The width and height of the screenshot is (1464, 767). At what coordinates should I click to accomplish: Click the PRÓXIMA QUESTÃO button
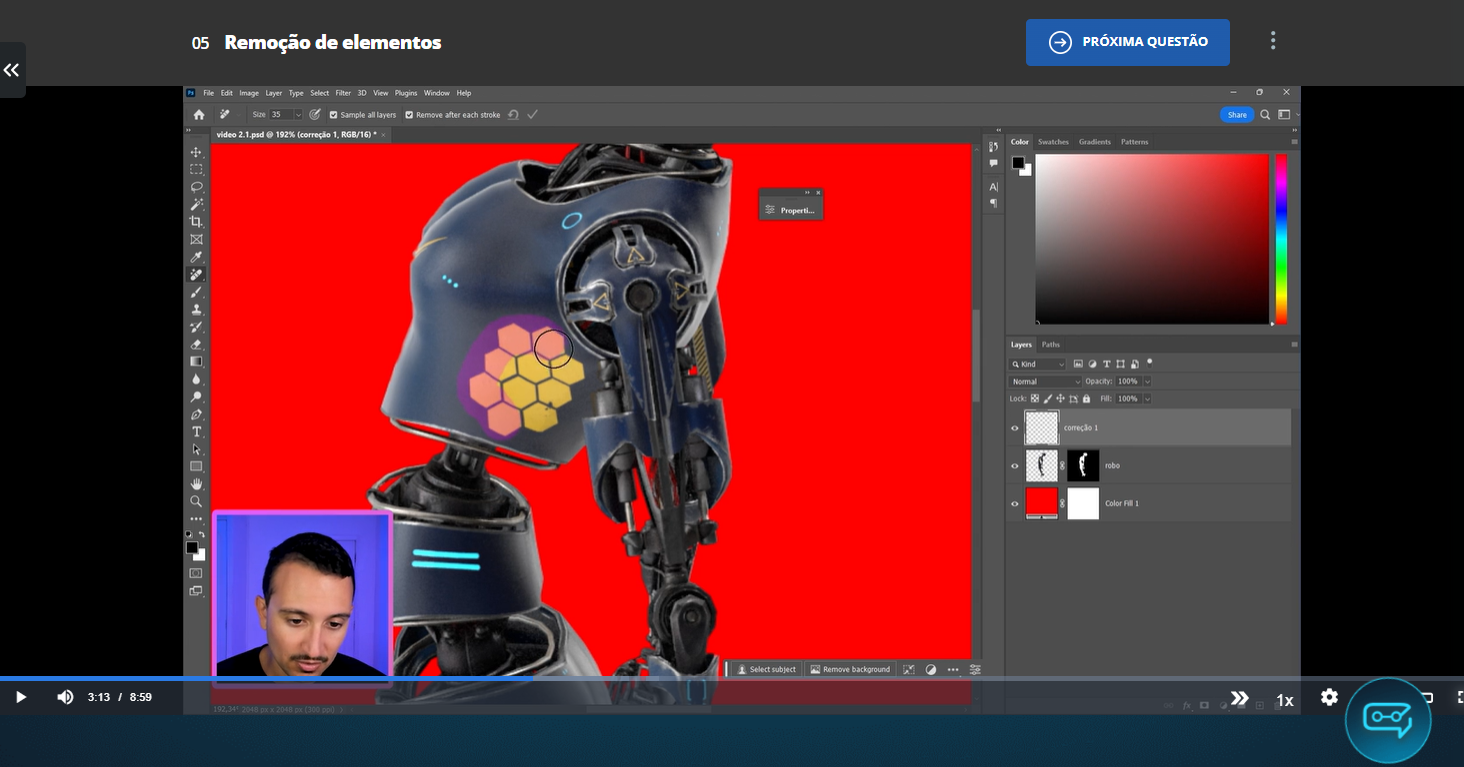point(1128,42)
